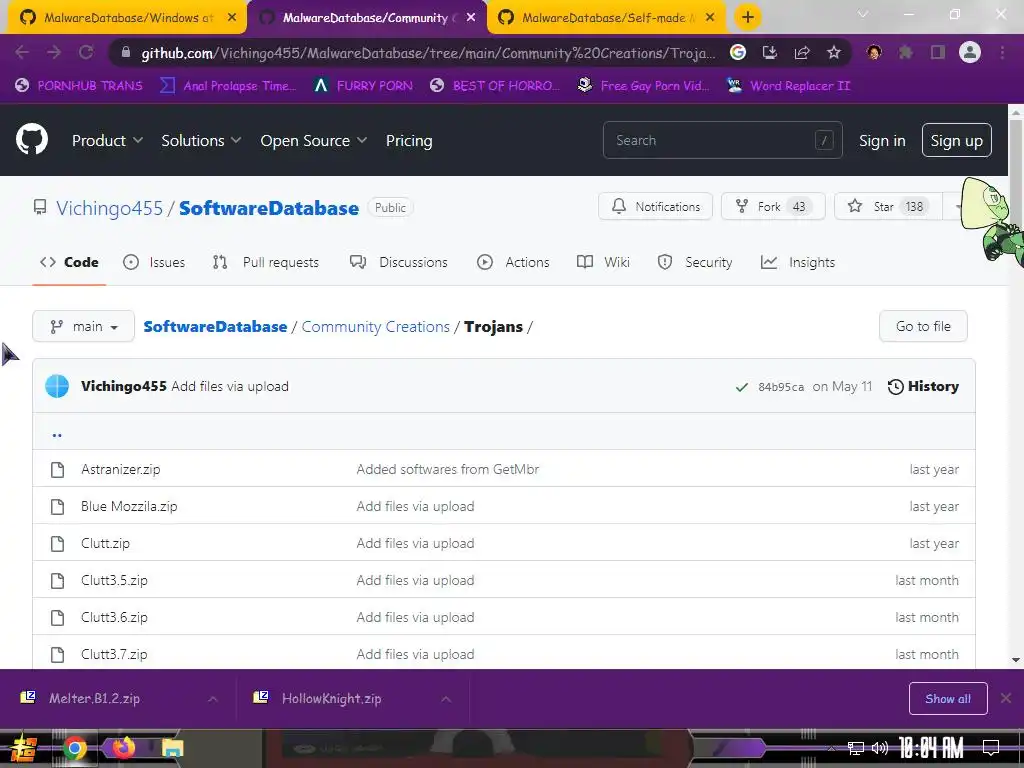Viewport: 1024px width, 768px height.
Task: Click the install/download page icon in address bar
Action: (770, 52)
